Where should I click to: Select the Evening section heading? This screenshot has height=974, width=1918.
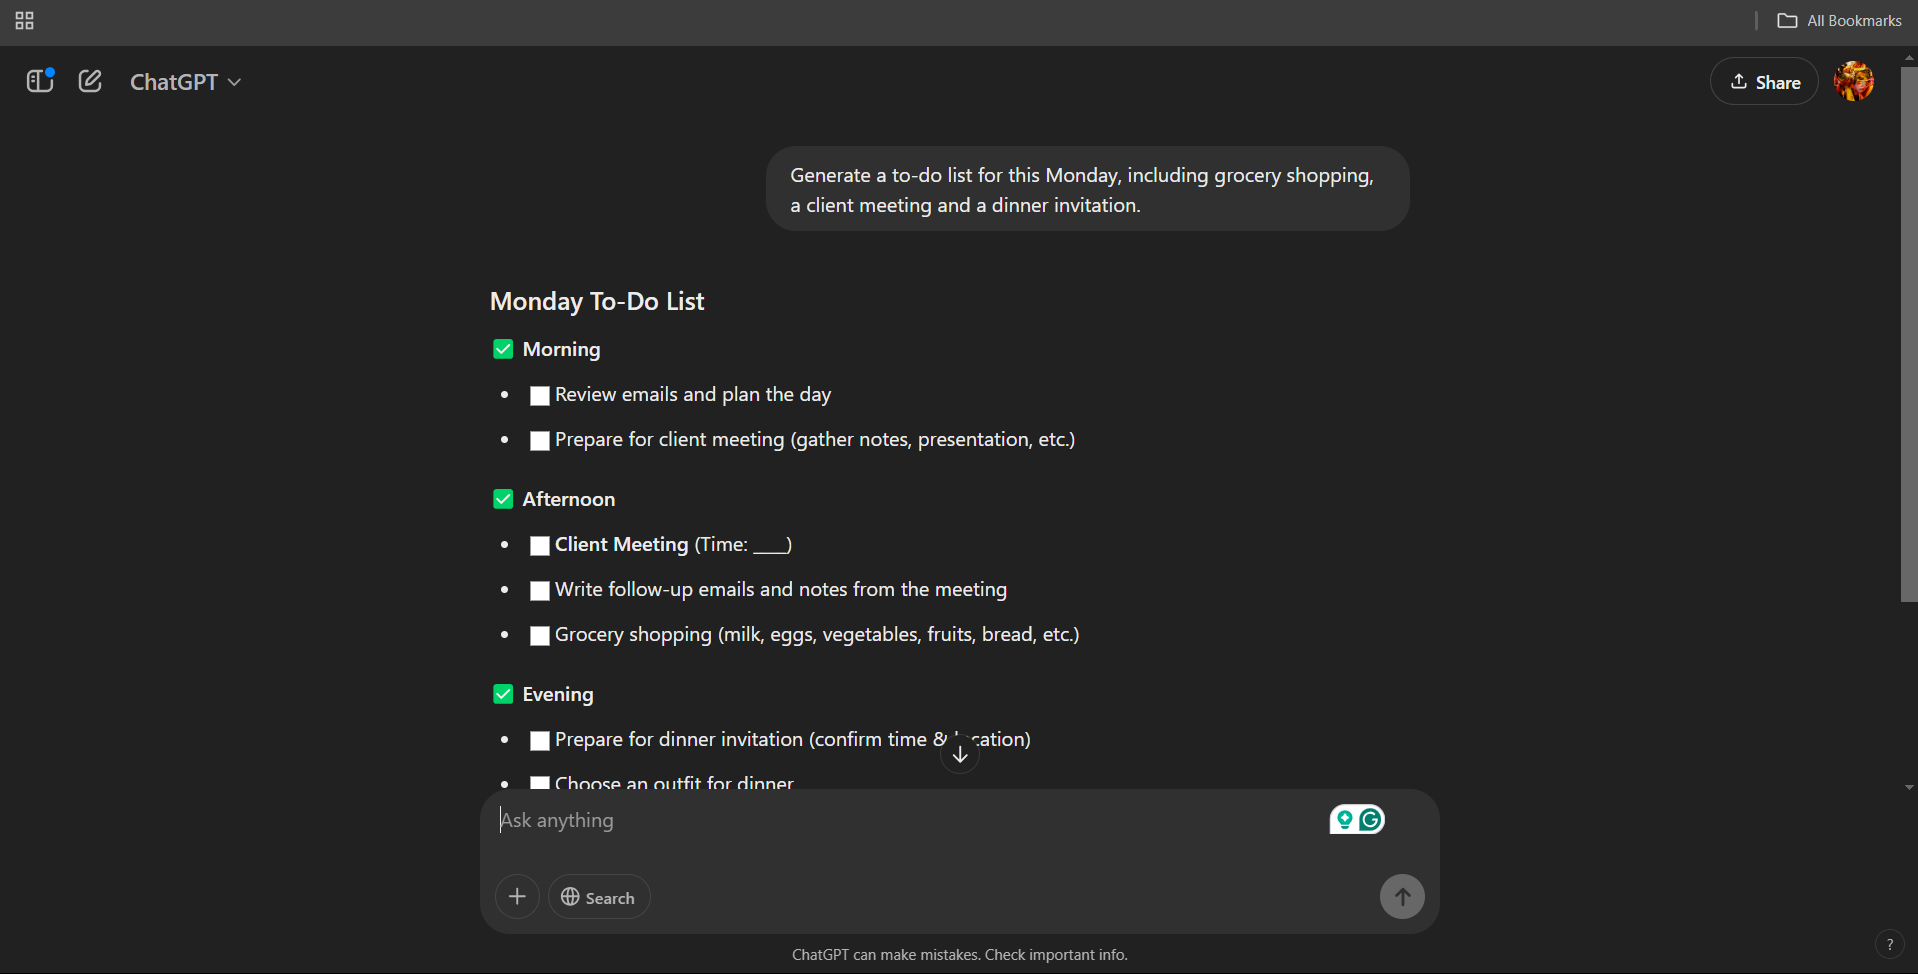tap(557, 693)
